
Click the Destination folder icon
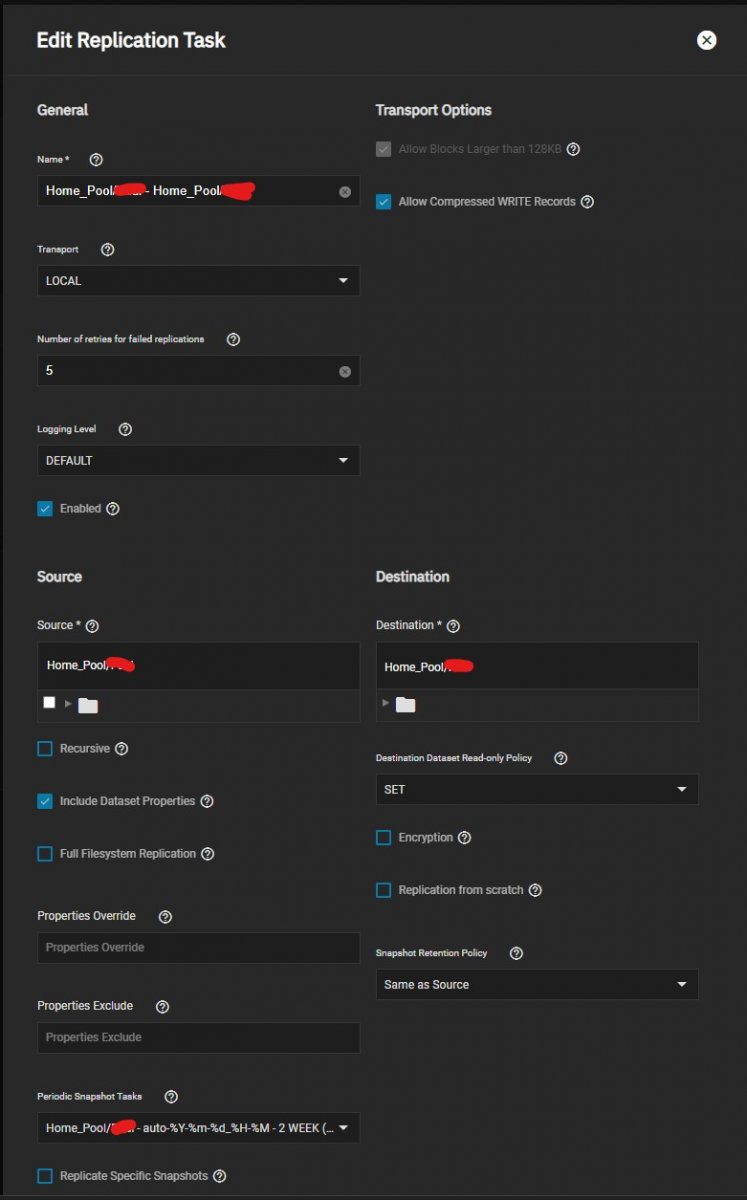(405, 705)
